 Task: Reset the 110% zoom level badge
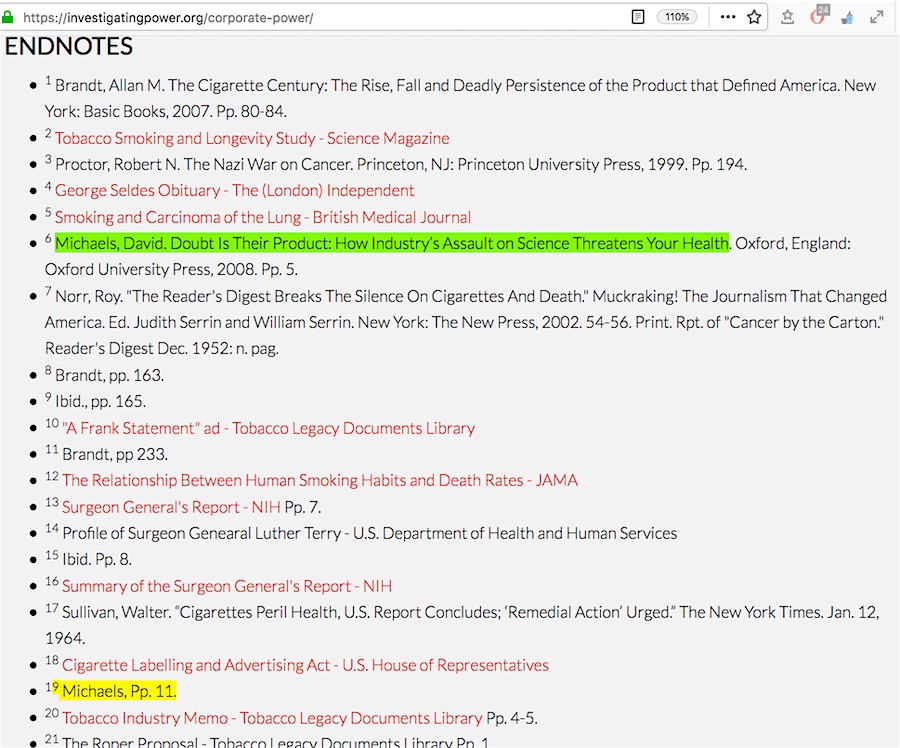677,17
